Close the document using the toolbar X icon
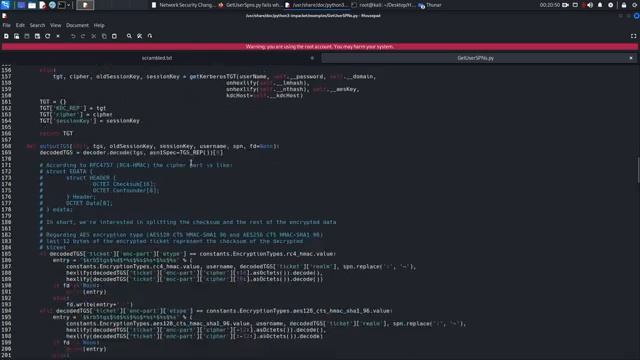Image resolution: width=640 pixels, height=360 pixels. pyautogui.click(x=58, y=36)
